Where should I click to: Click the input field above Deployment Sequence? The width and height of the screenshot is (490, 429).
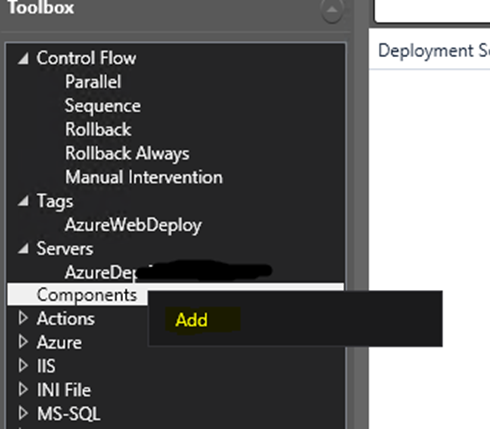click(x=432, y=11)
